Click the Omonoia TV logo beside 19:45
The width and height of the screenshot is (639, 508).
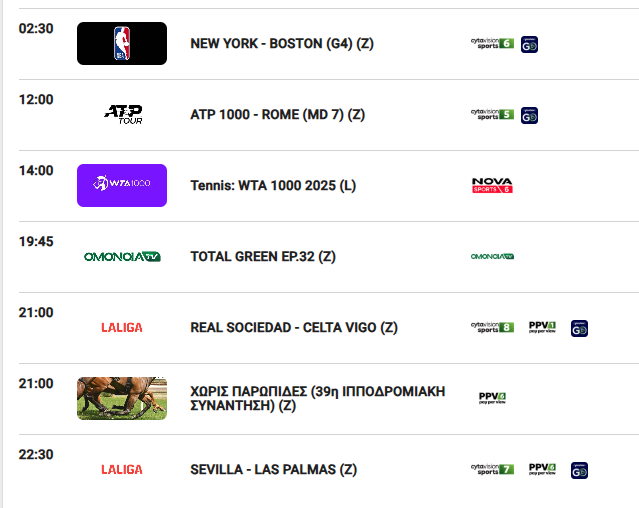122,257
